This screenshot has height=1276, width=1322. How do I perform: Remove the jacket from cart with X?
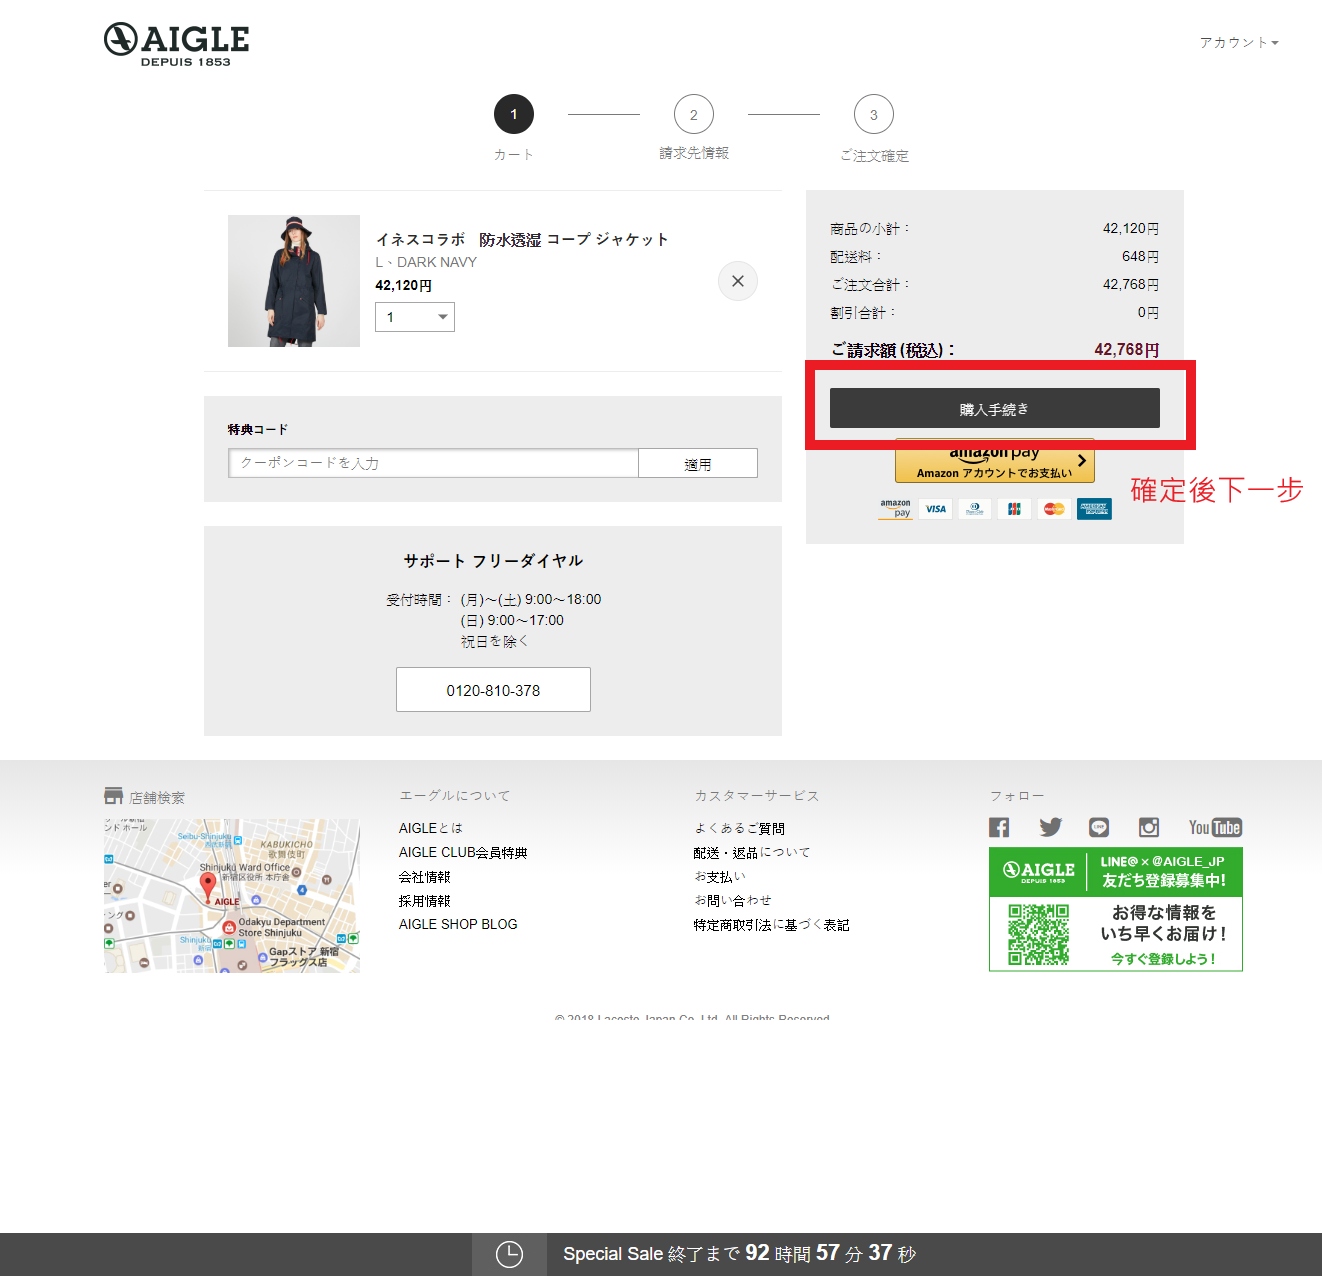pos(737,281)
